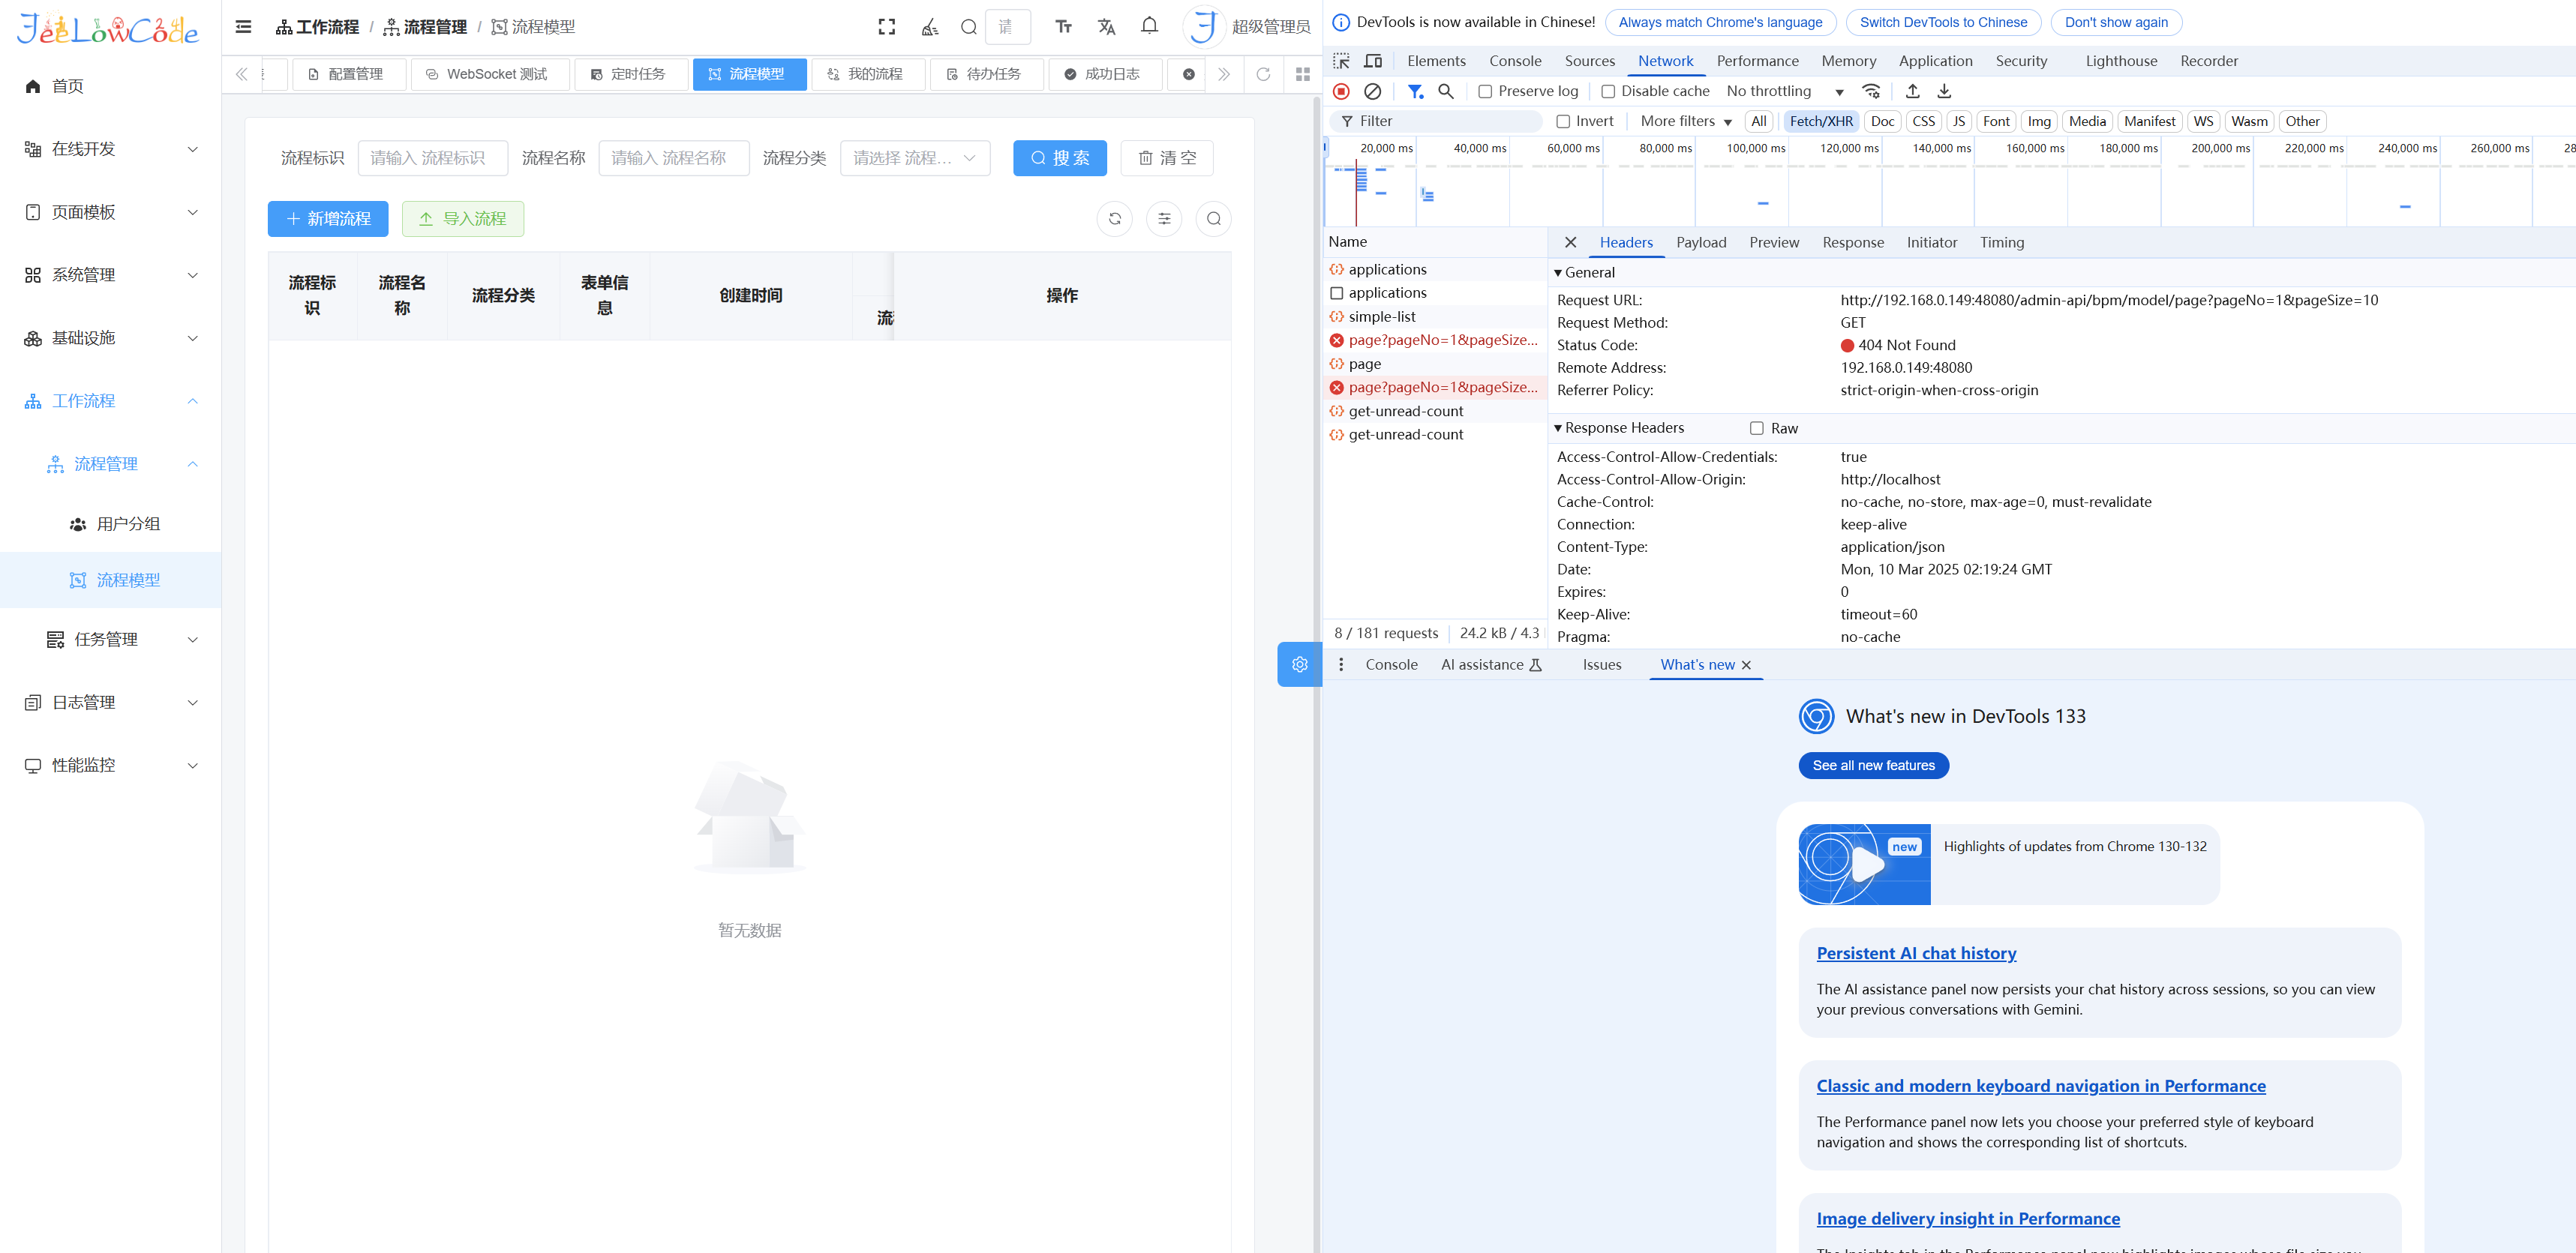
Task: Click the DevTools clear network log icon
Action: (x=1373, y=91)
